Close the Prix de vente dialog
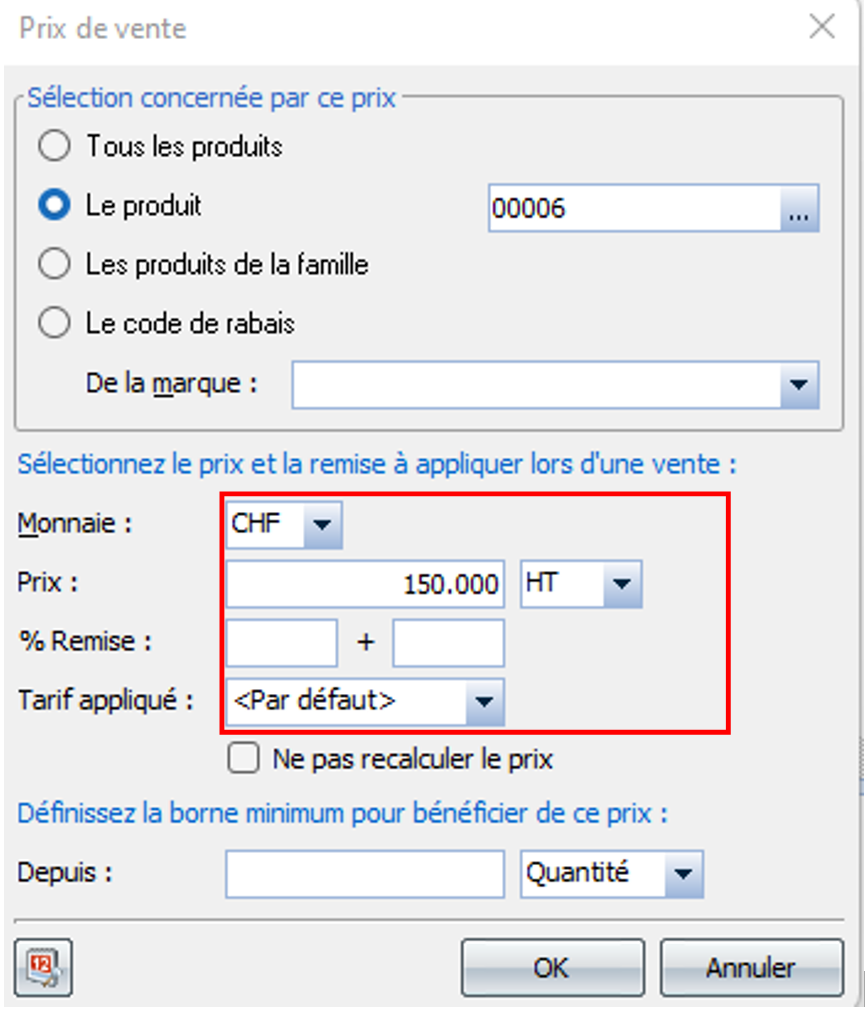 click(x=822, y=27)
